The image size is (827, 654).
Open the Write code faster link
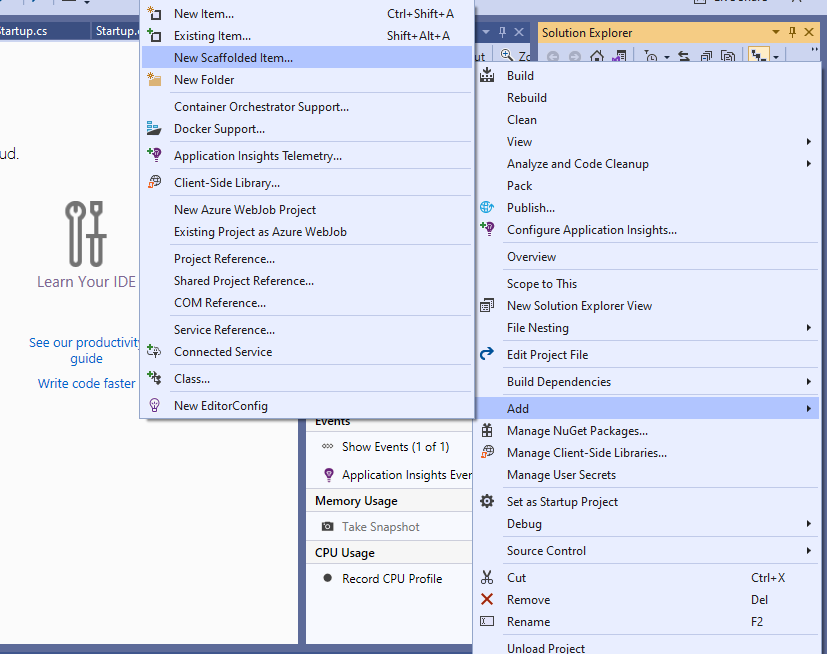point(86,383)
